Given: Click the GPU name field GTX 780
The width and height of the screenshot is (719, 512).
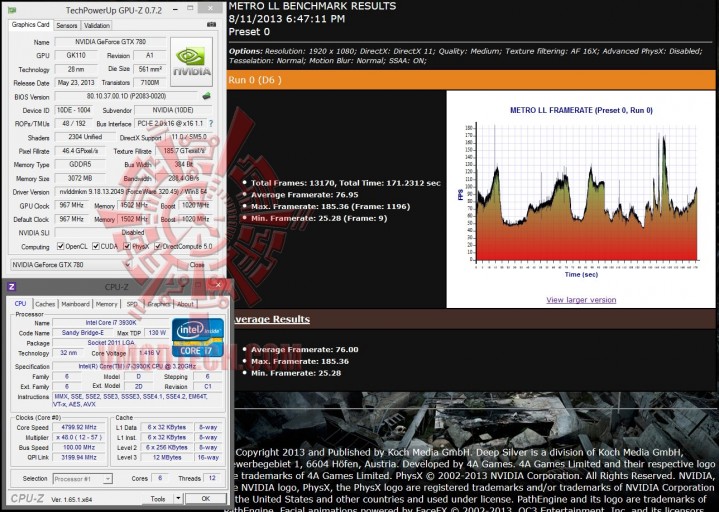Looking at the screenshot, I should coord(110,42).
